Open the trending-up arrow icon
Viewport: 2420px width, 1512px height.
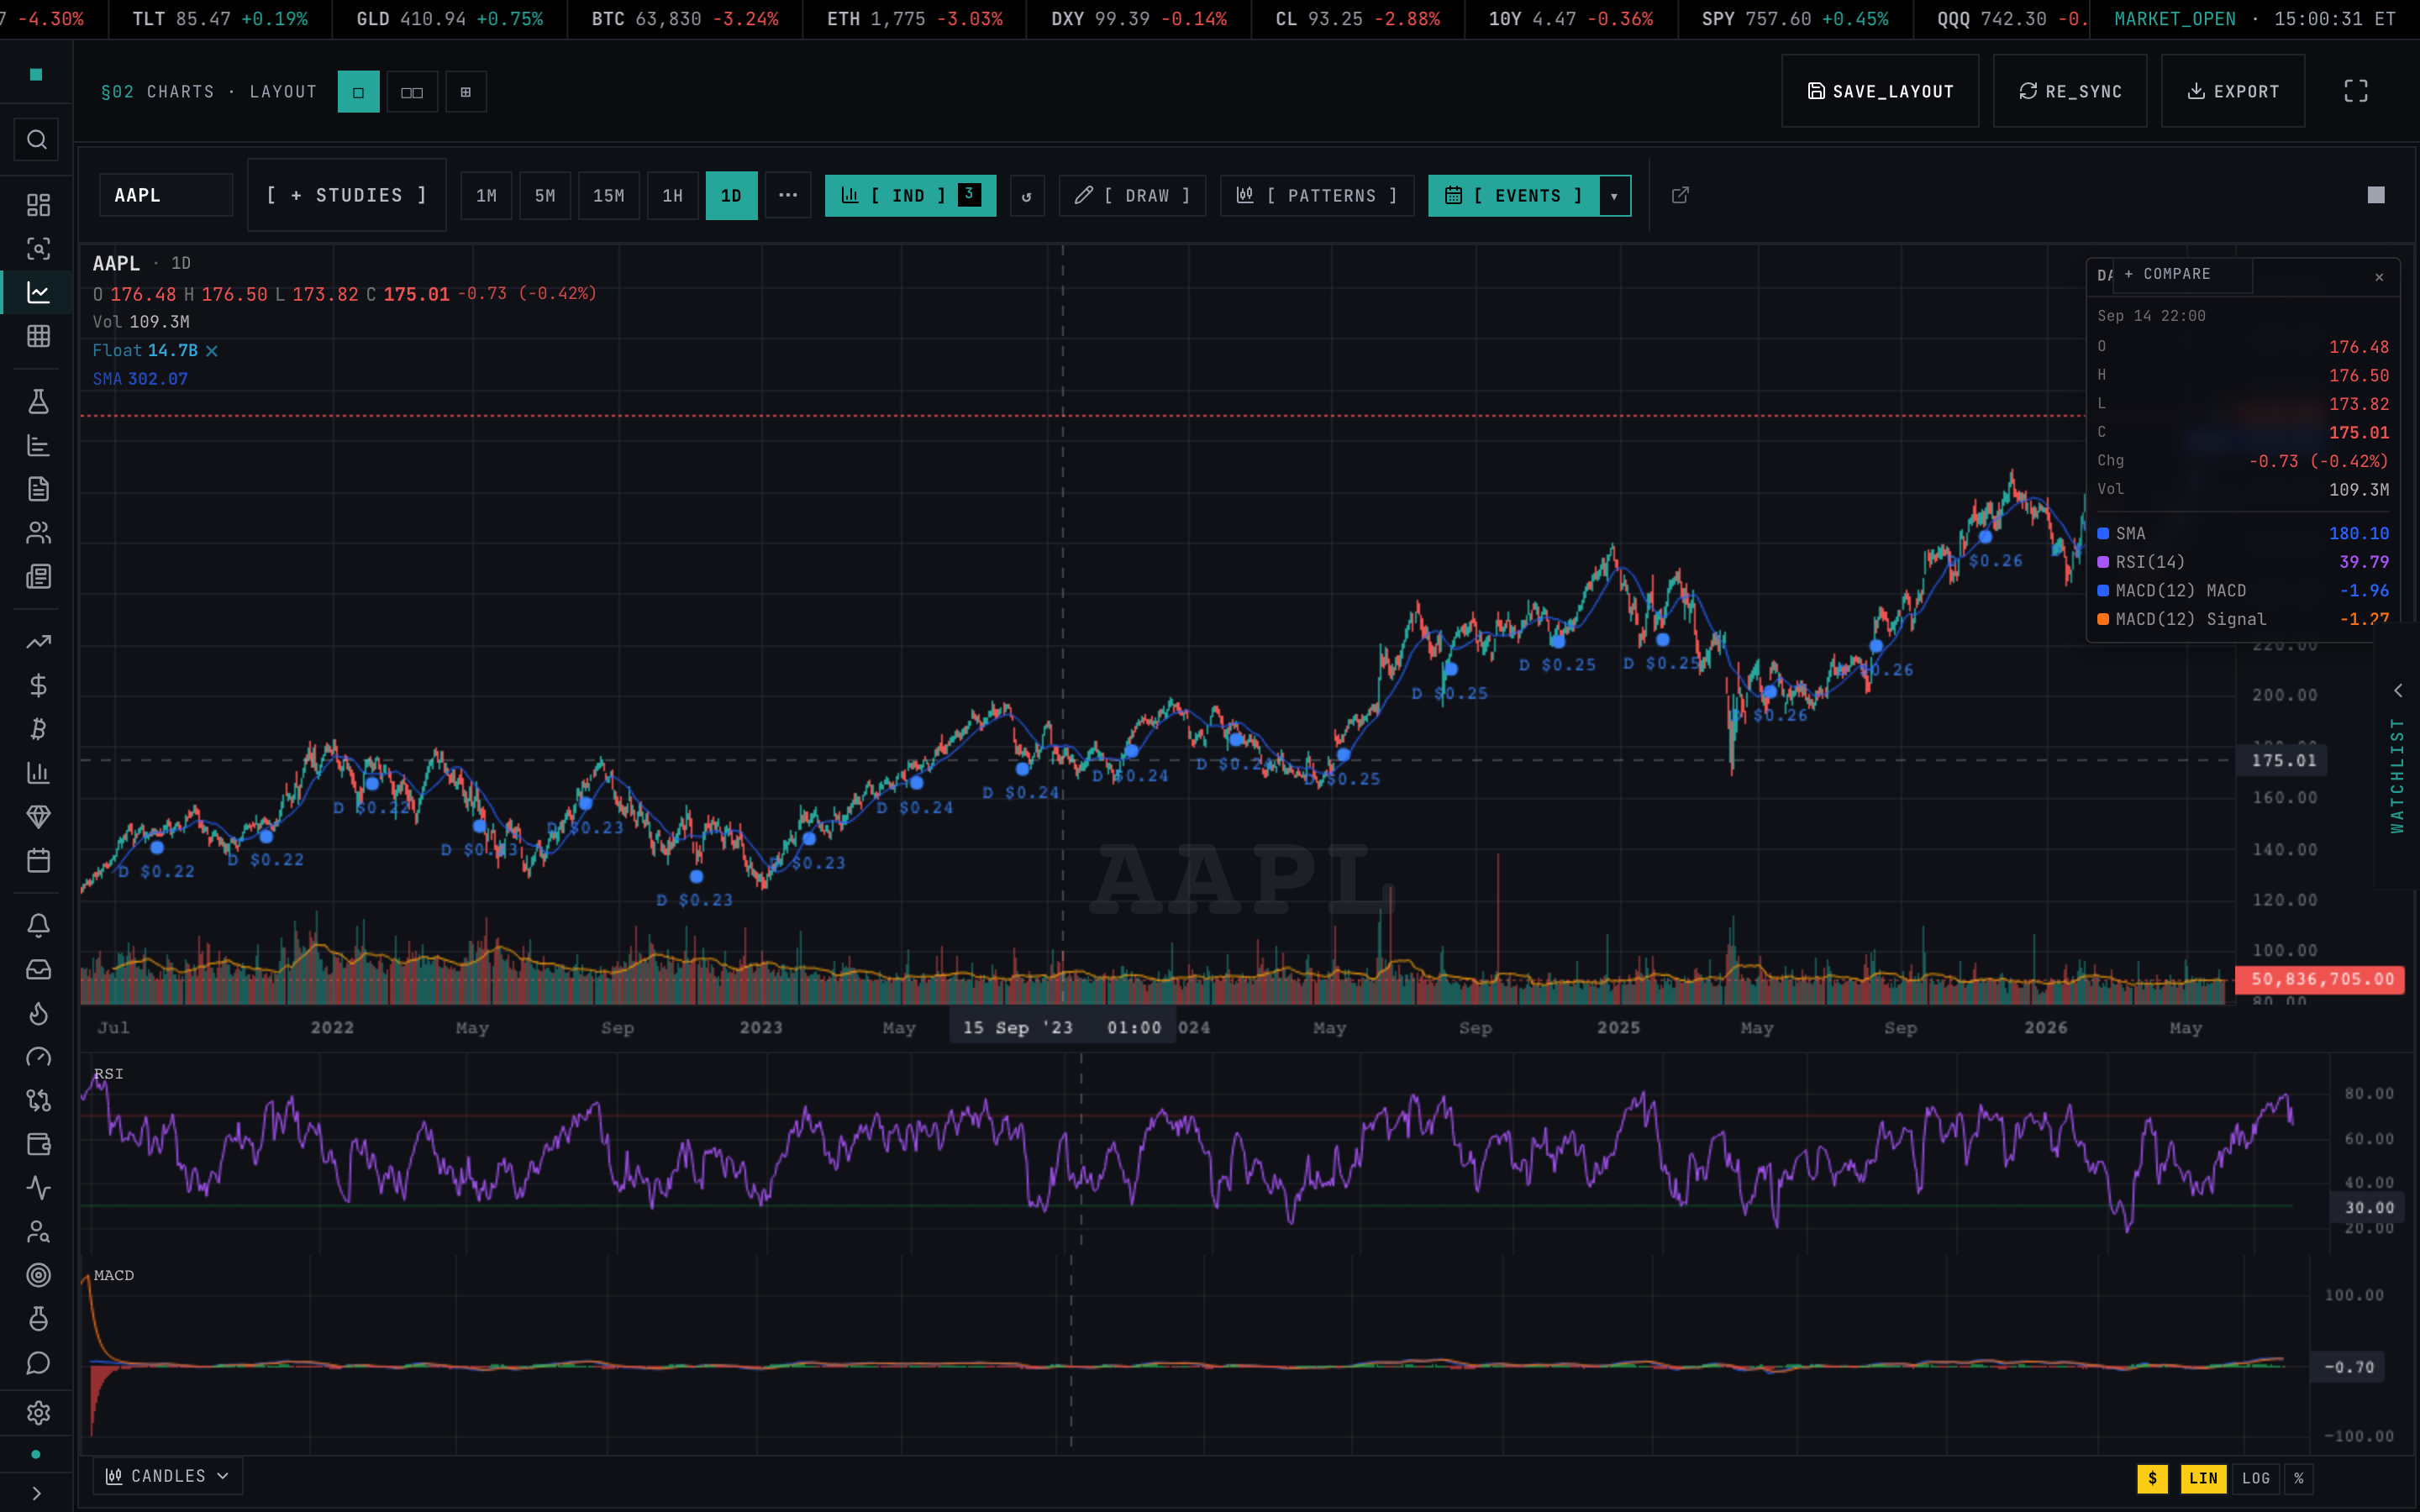(x=38, y=642)
